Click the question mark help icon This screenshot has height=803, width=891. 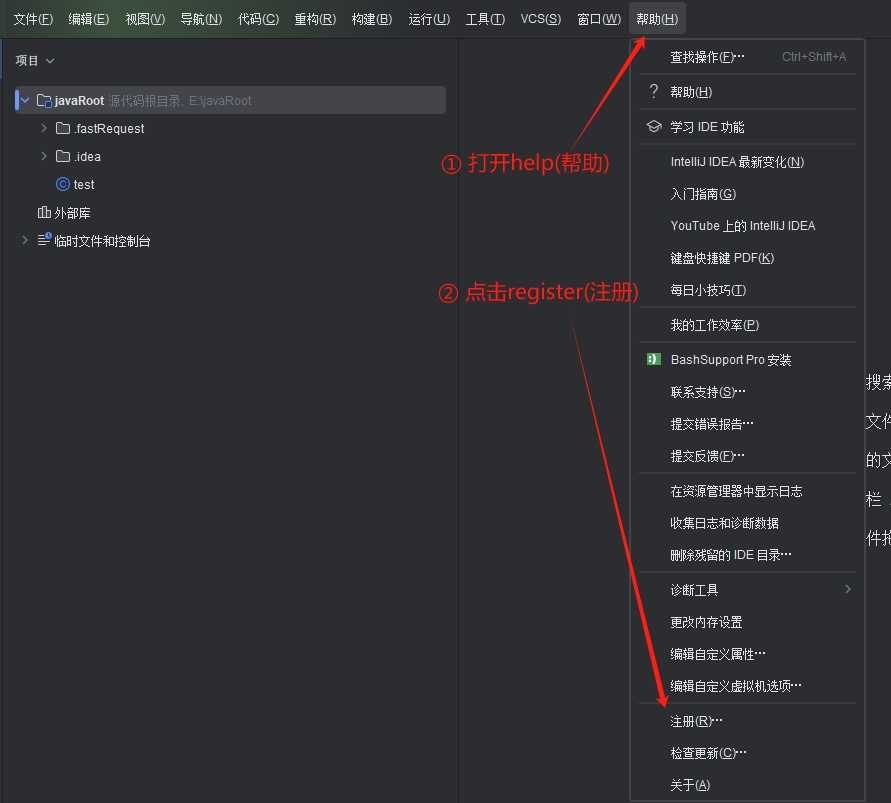653,91
